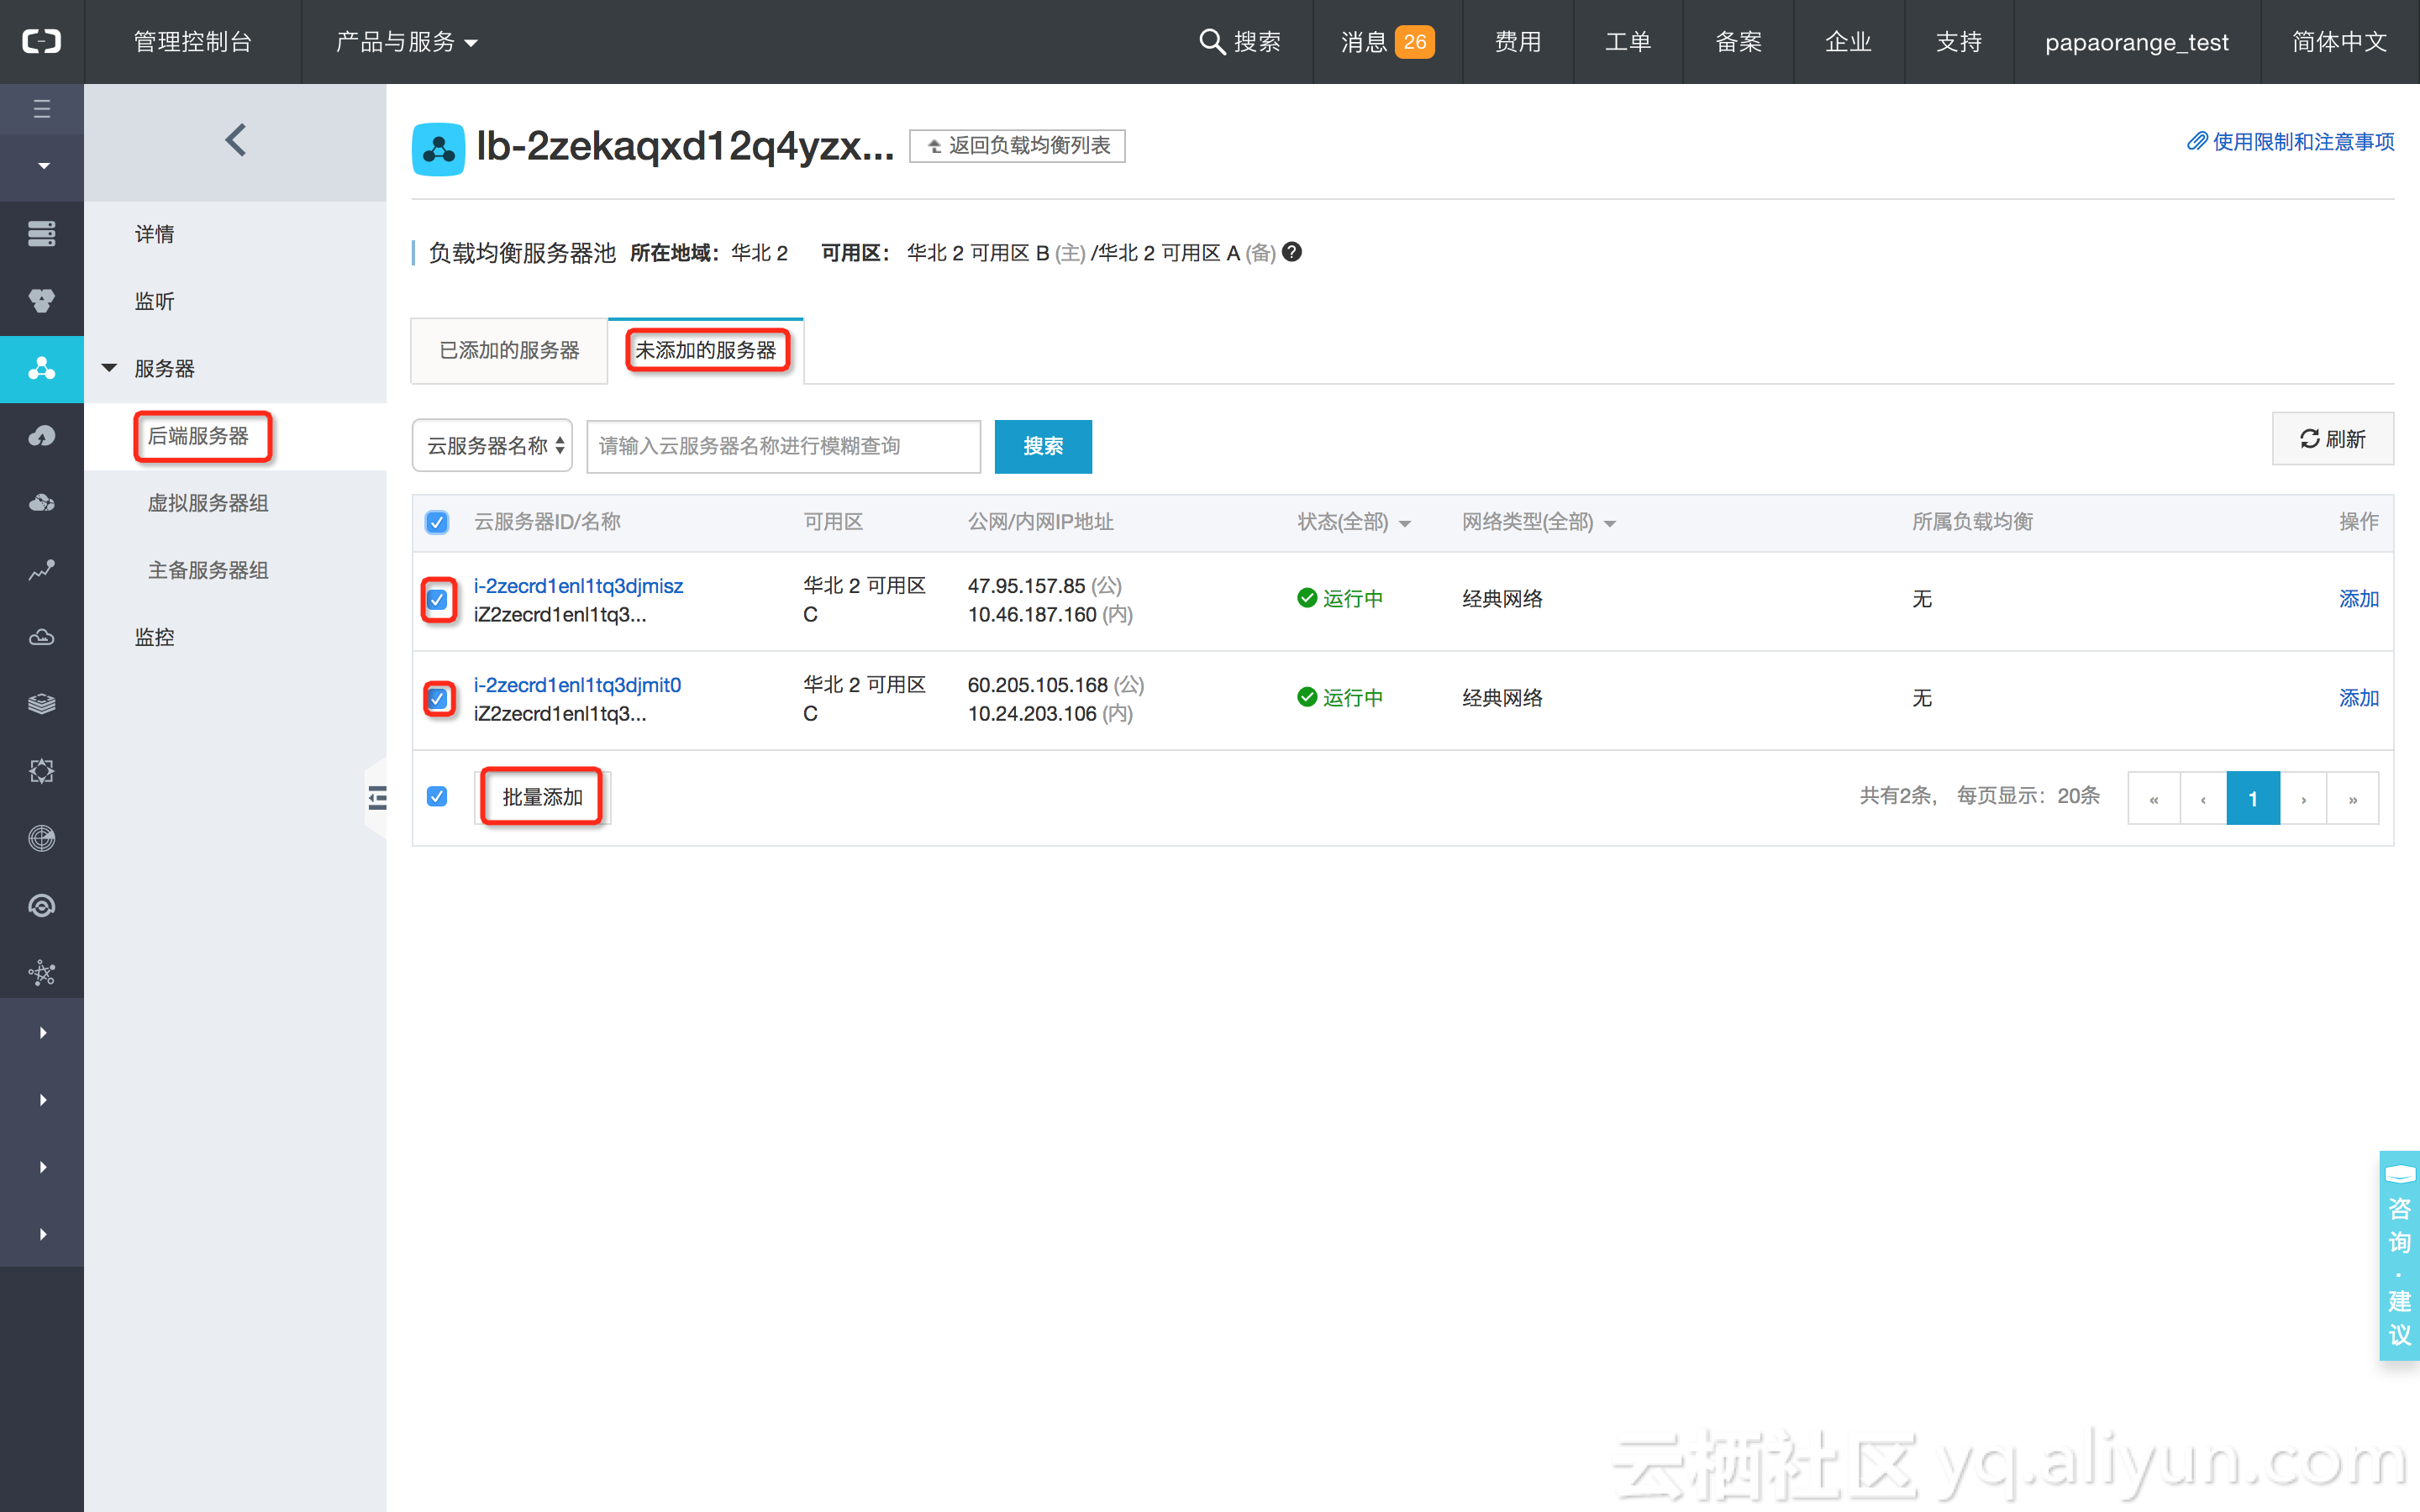Uncheck the select-all checkbox in table header
This screenshot has width=2420, height=1512.
point(437,522)
